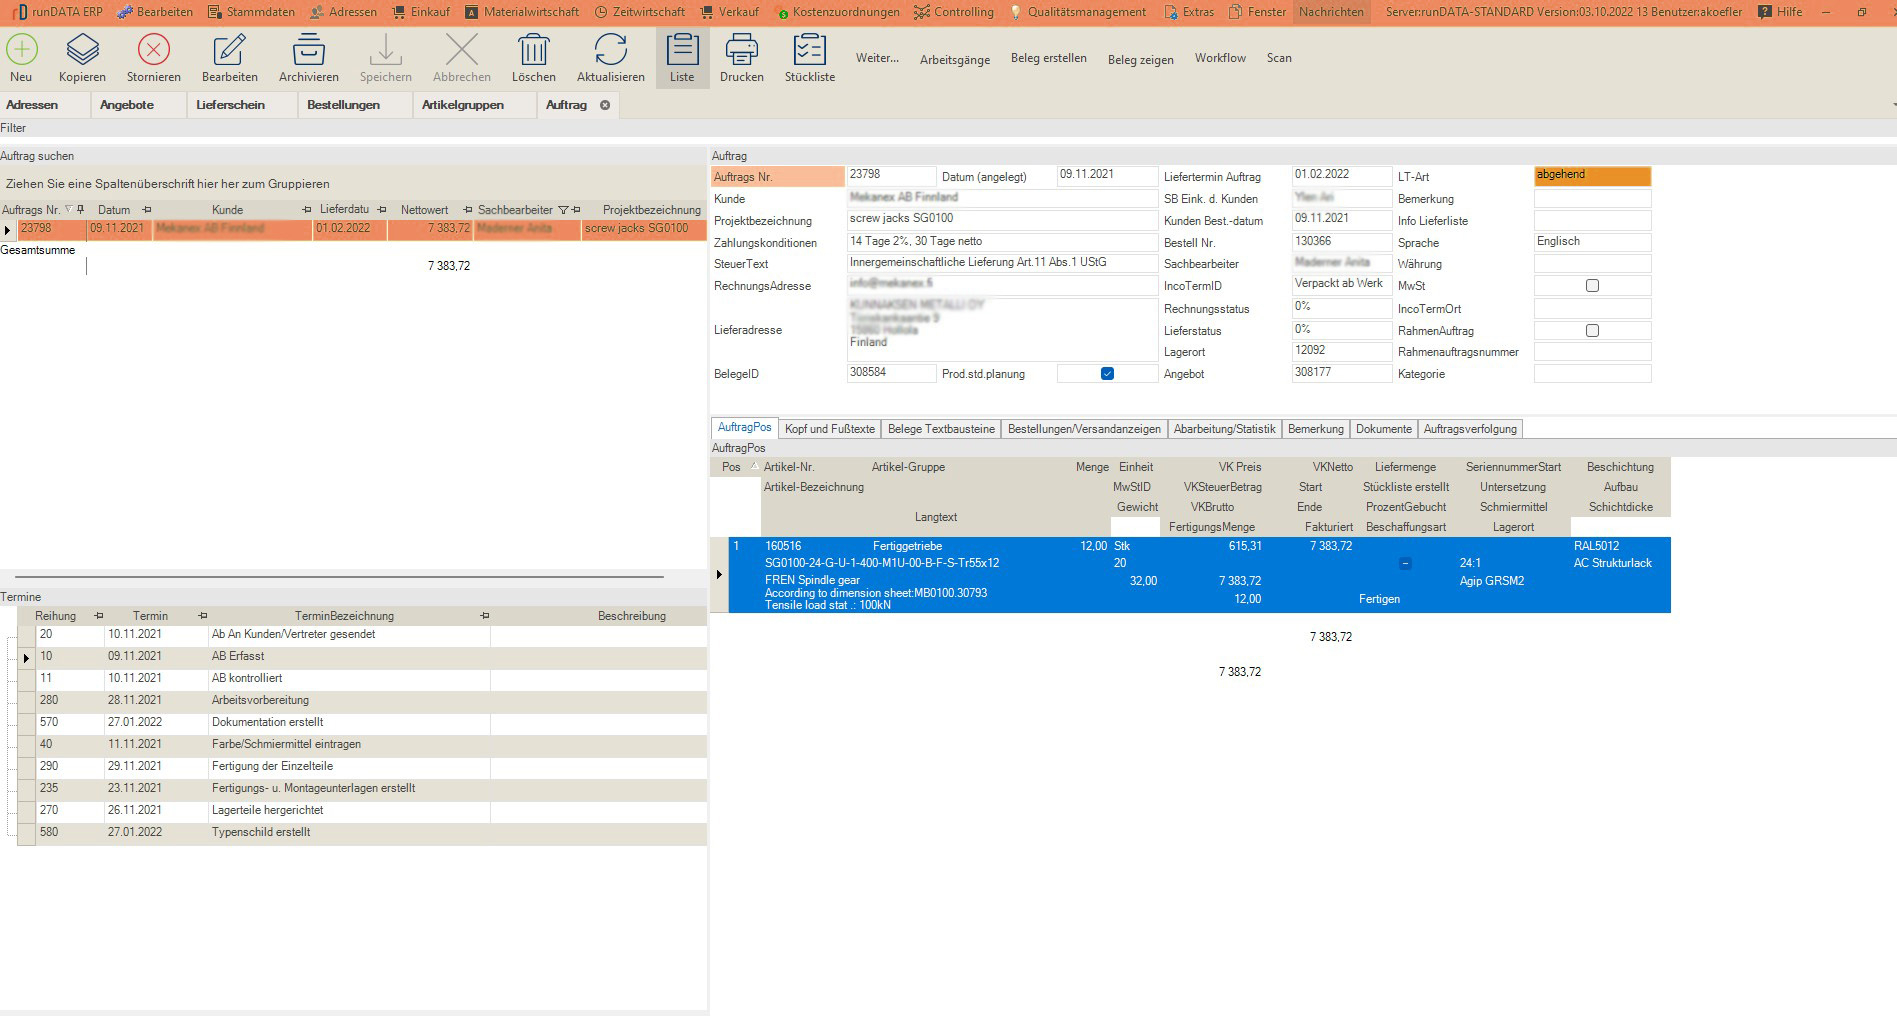This screenshot has width=1897, height=1016.
Task: Toggle the Stückliste erstellt checkbox in position 1
Action: coord(1405,564)
